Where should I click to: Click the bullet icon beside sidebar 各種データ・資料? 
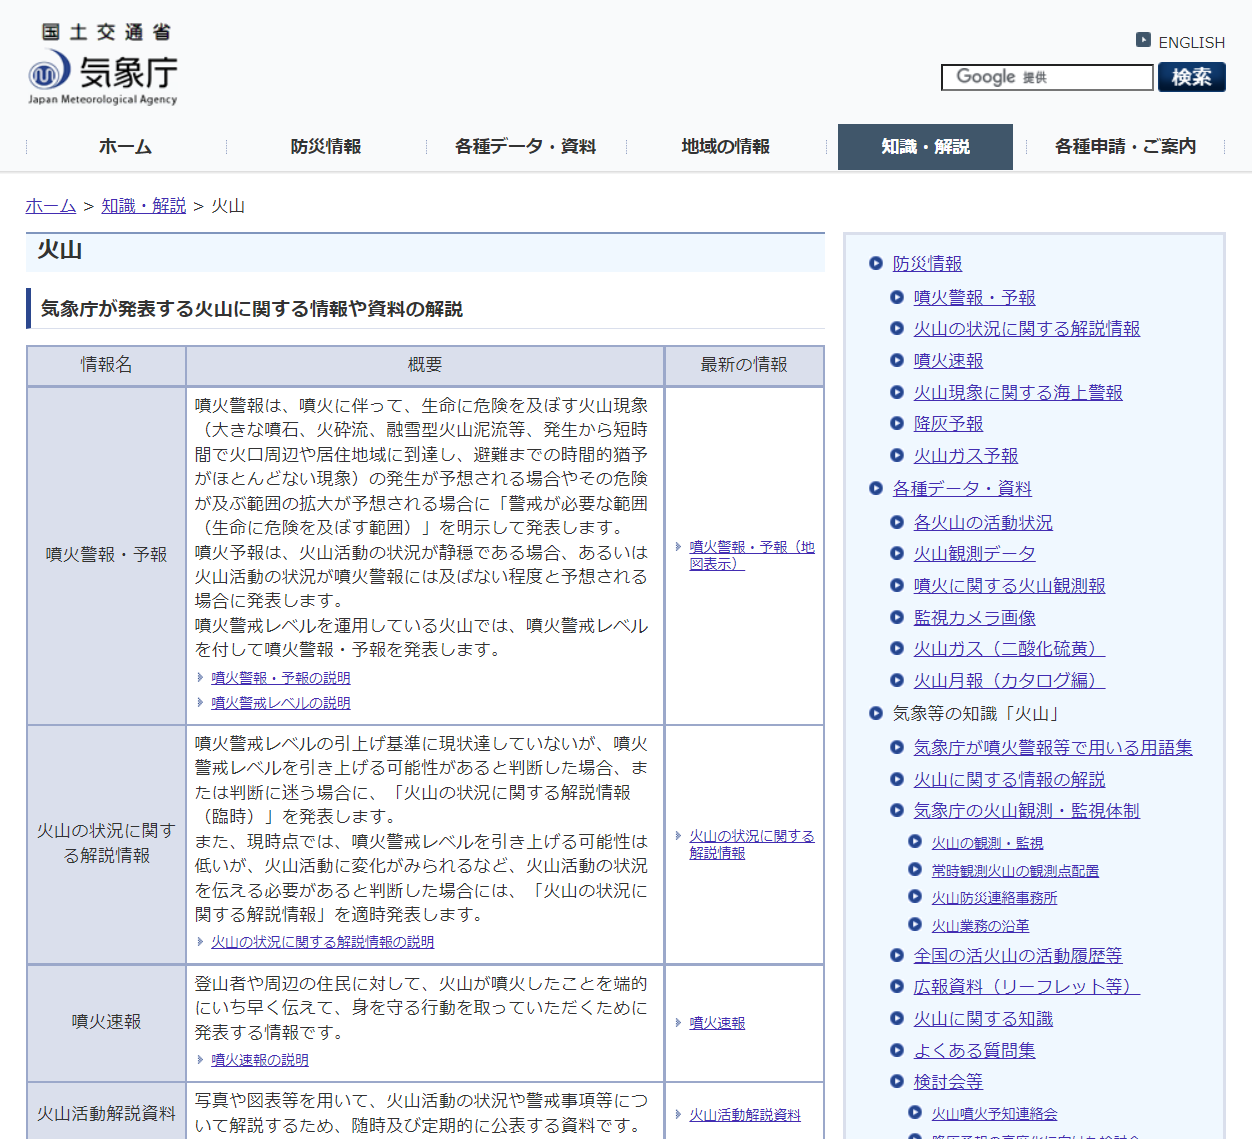pyautogui.click(x=876, y=489)
